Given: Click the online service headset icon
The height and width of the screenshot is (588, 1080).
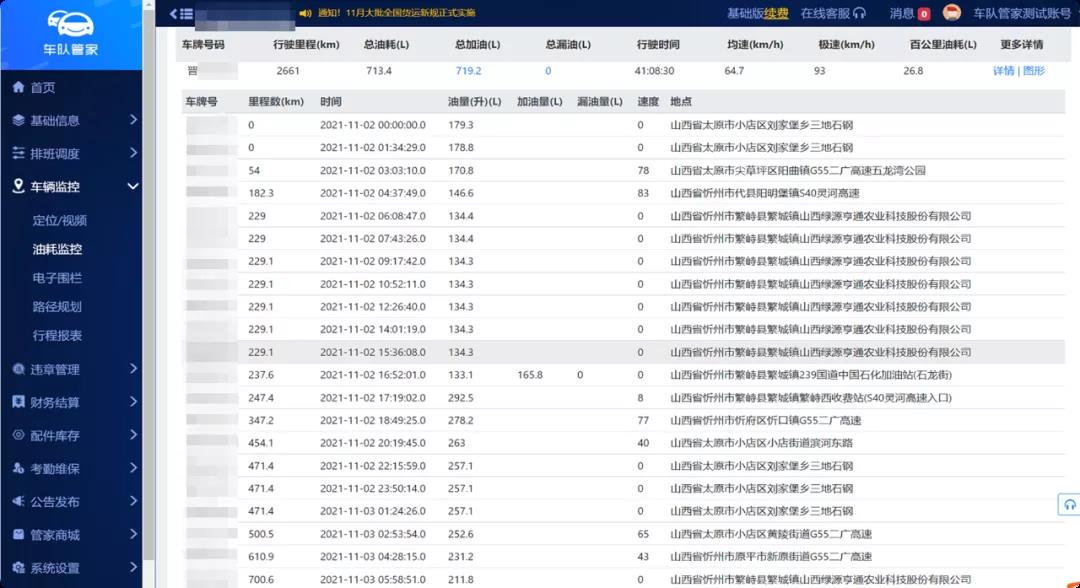Looking at the screenshot, I should 860,13.
